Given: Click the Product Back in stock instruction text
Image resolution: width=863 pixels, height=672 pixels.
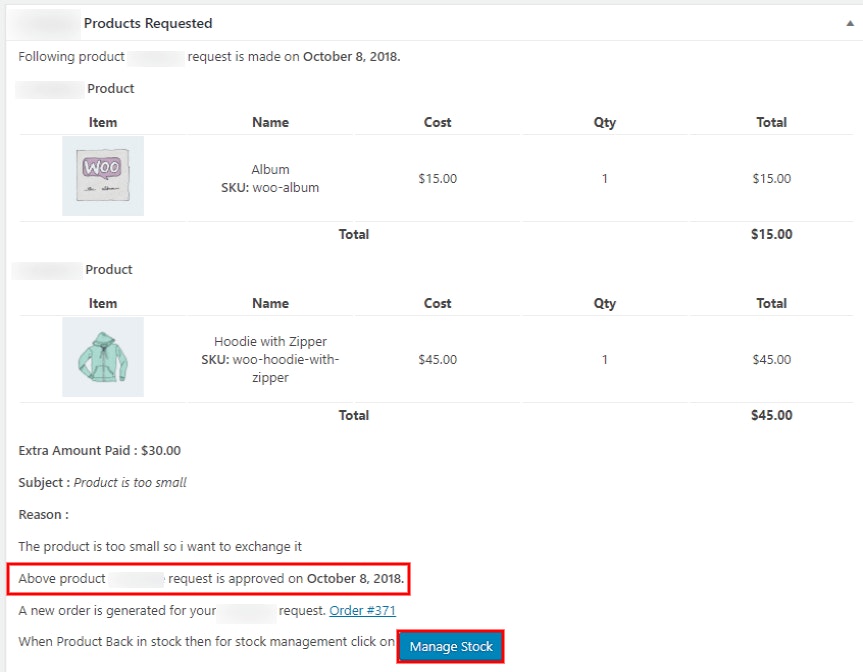Looking at the screenshot, I should 206,642.
